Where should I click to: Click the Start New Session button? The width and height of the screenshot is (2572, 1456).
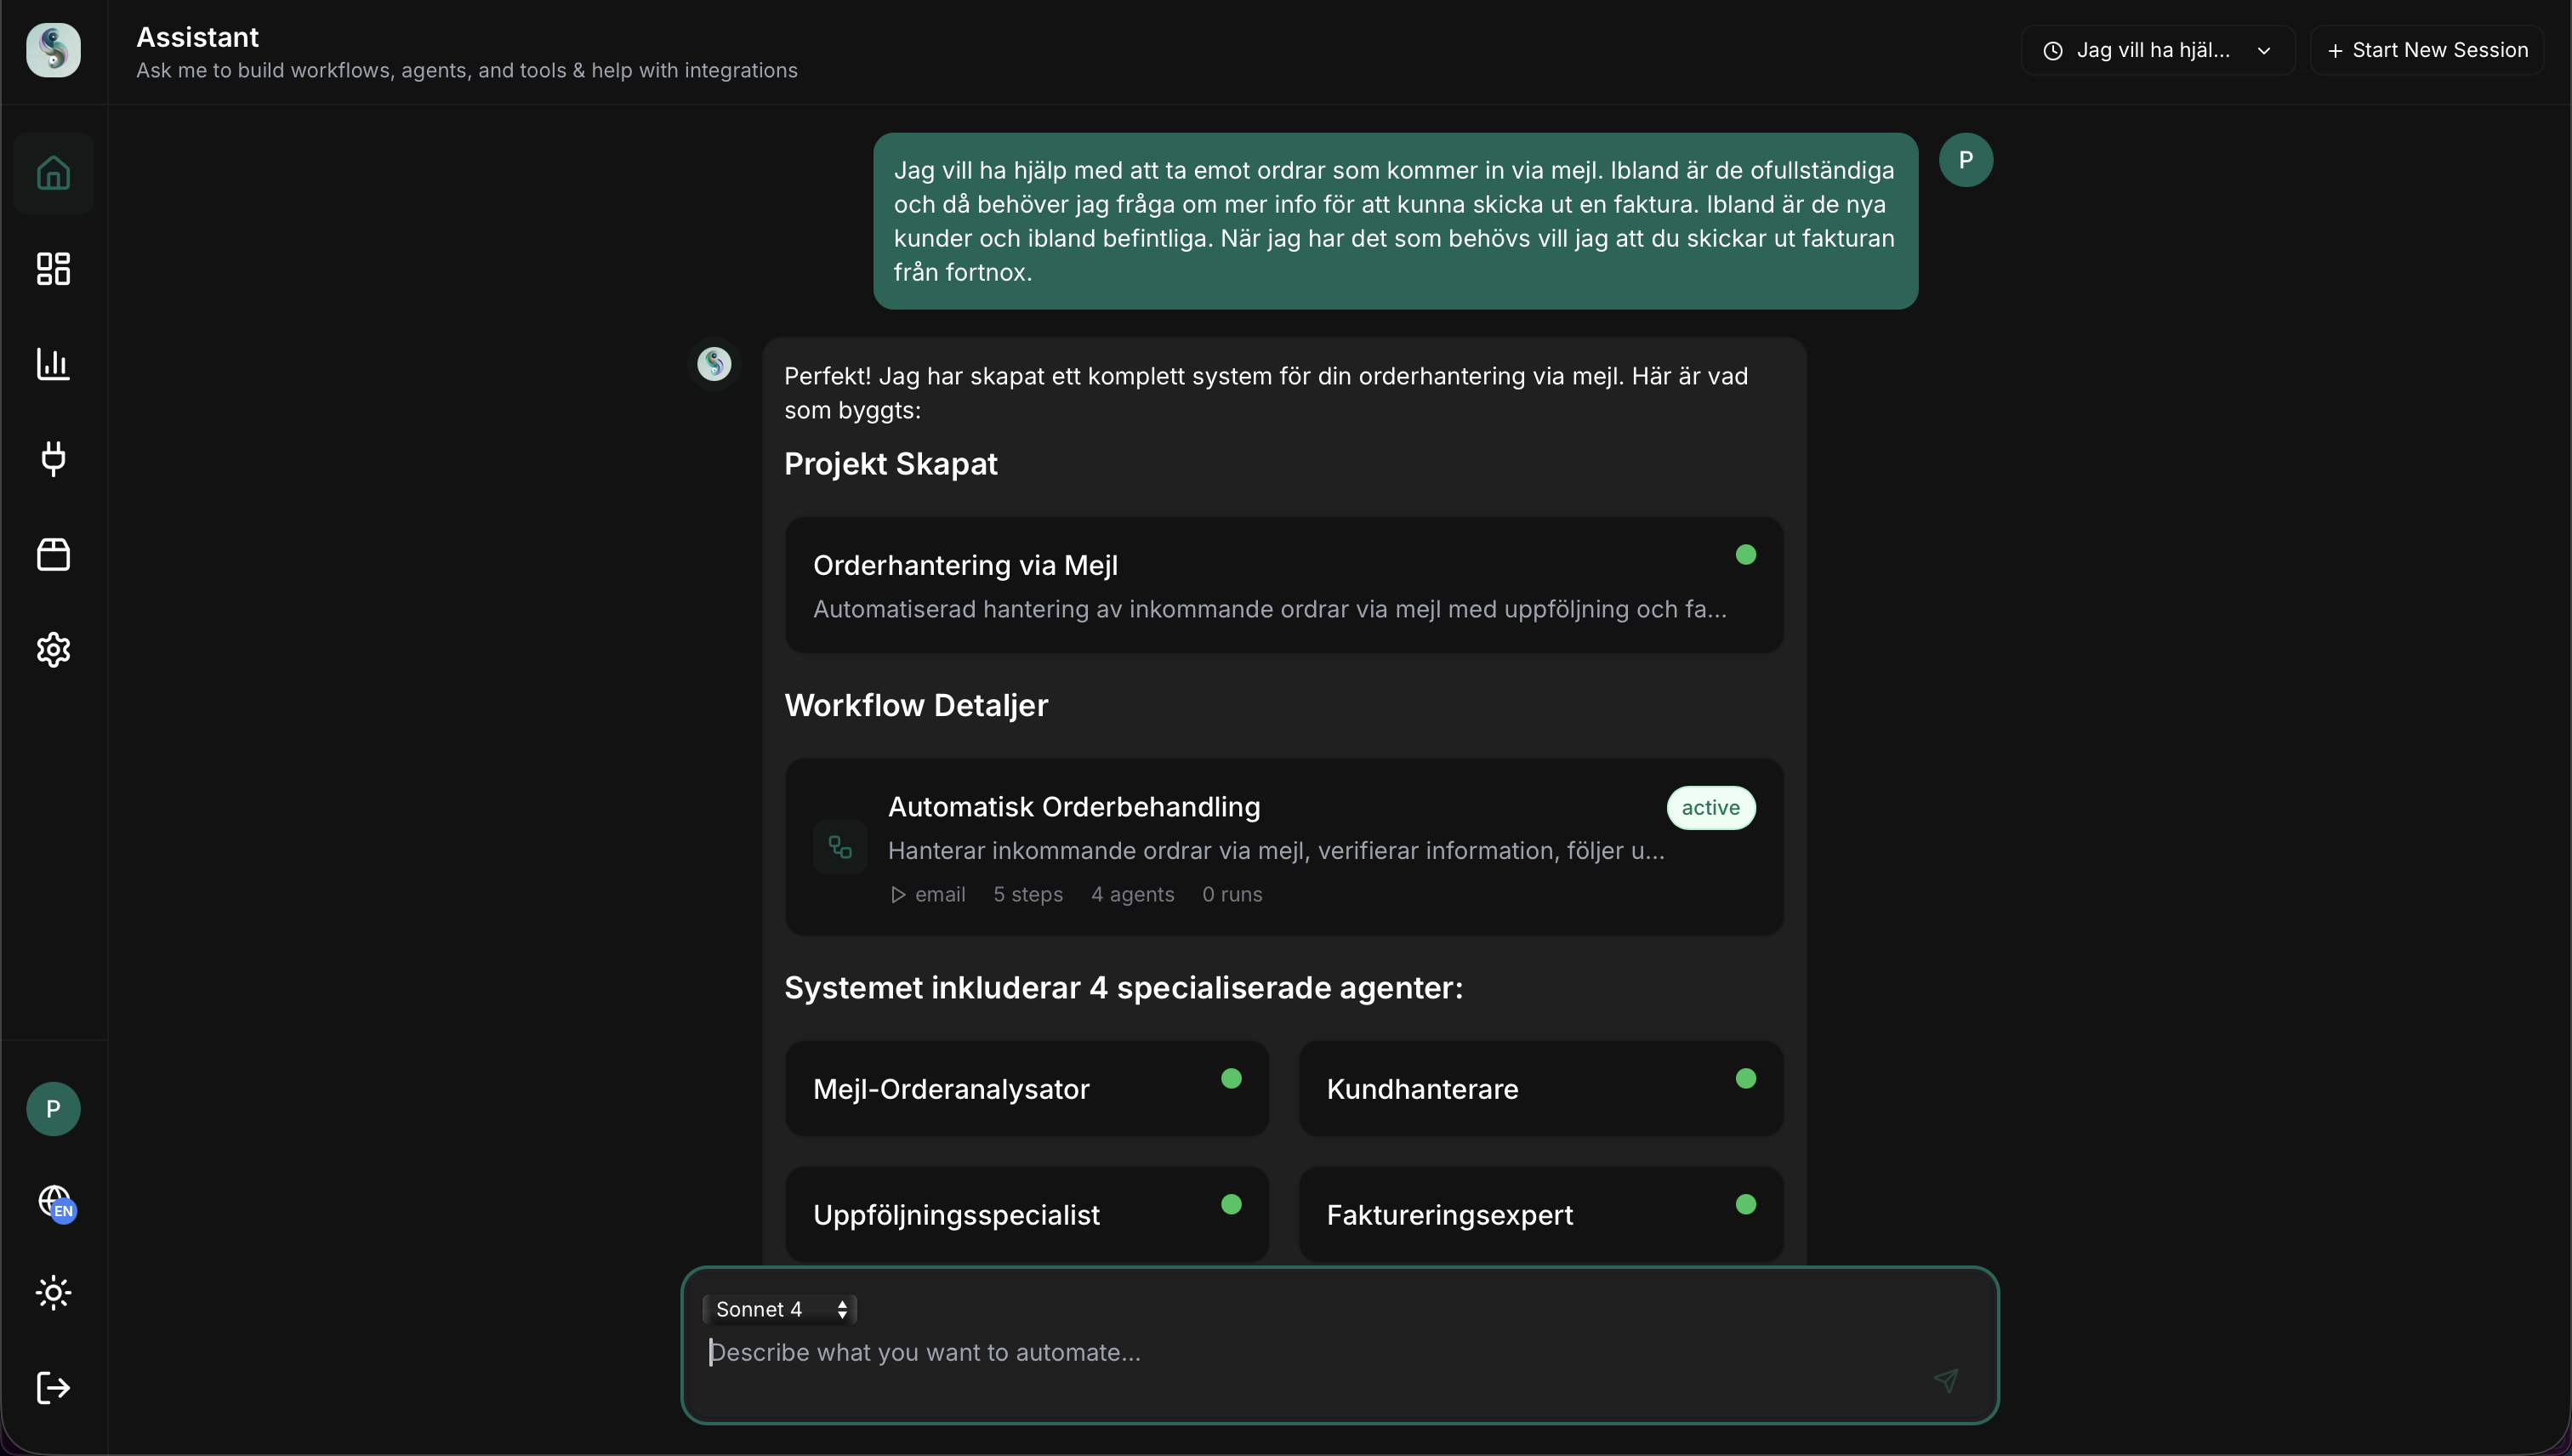2427,50
